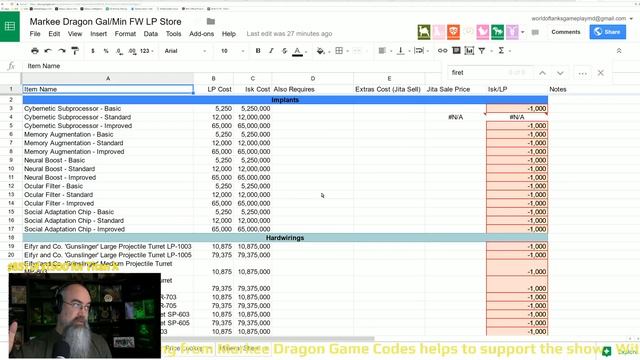Toggle bold formatting
This screenshot has width=640, height=360.
[x=258, y=51]
